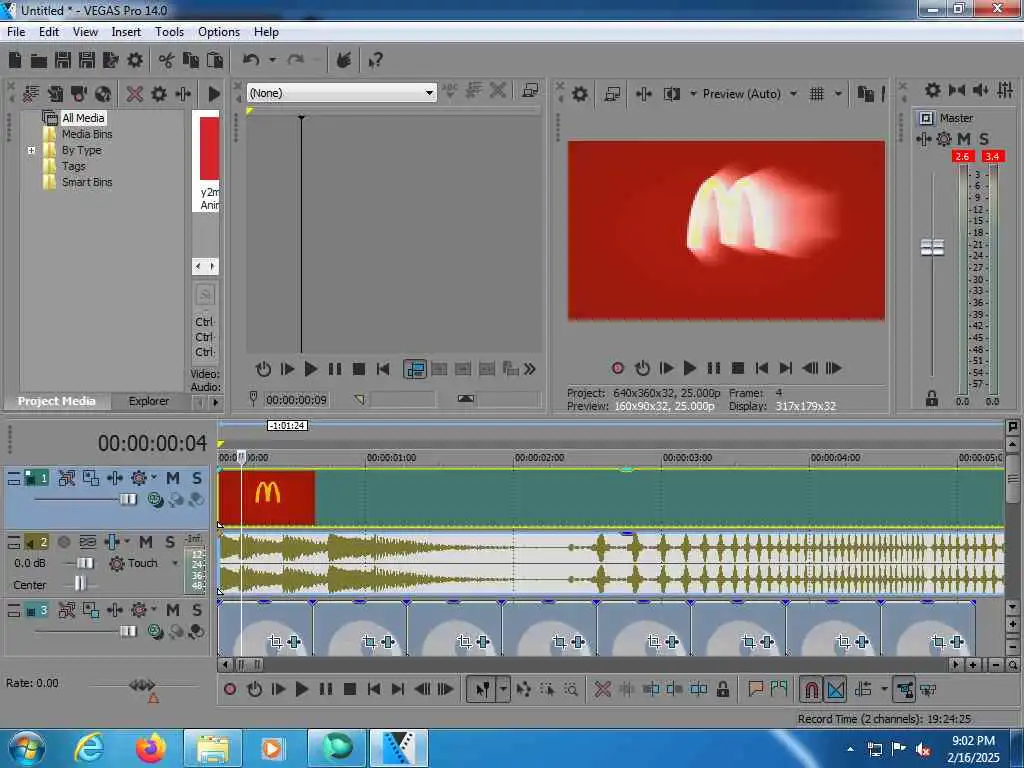Copy selection using the toolbar copy icon
The image size is (1024, 768).
pyautogui.click(x=191, y=60)
